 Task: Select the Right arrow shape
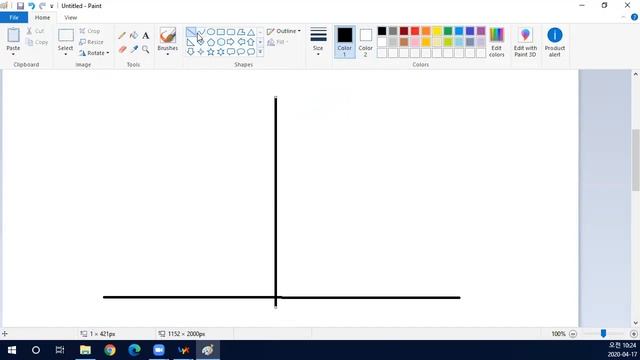pos(231,42)
